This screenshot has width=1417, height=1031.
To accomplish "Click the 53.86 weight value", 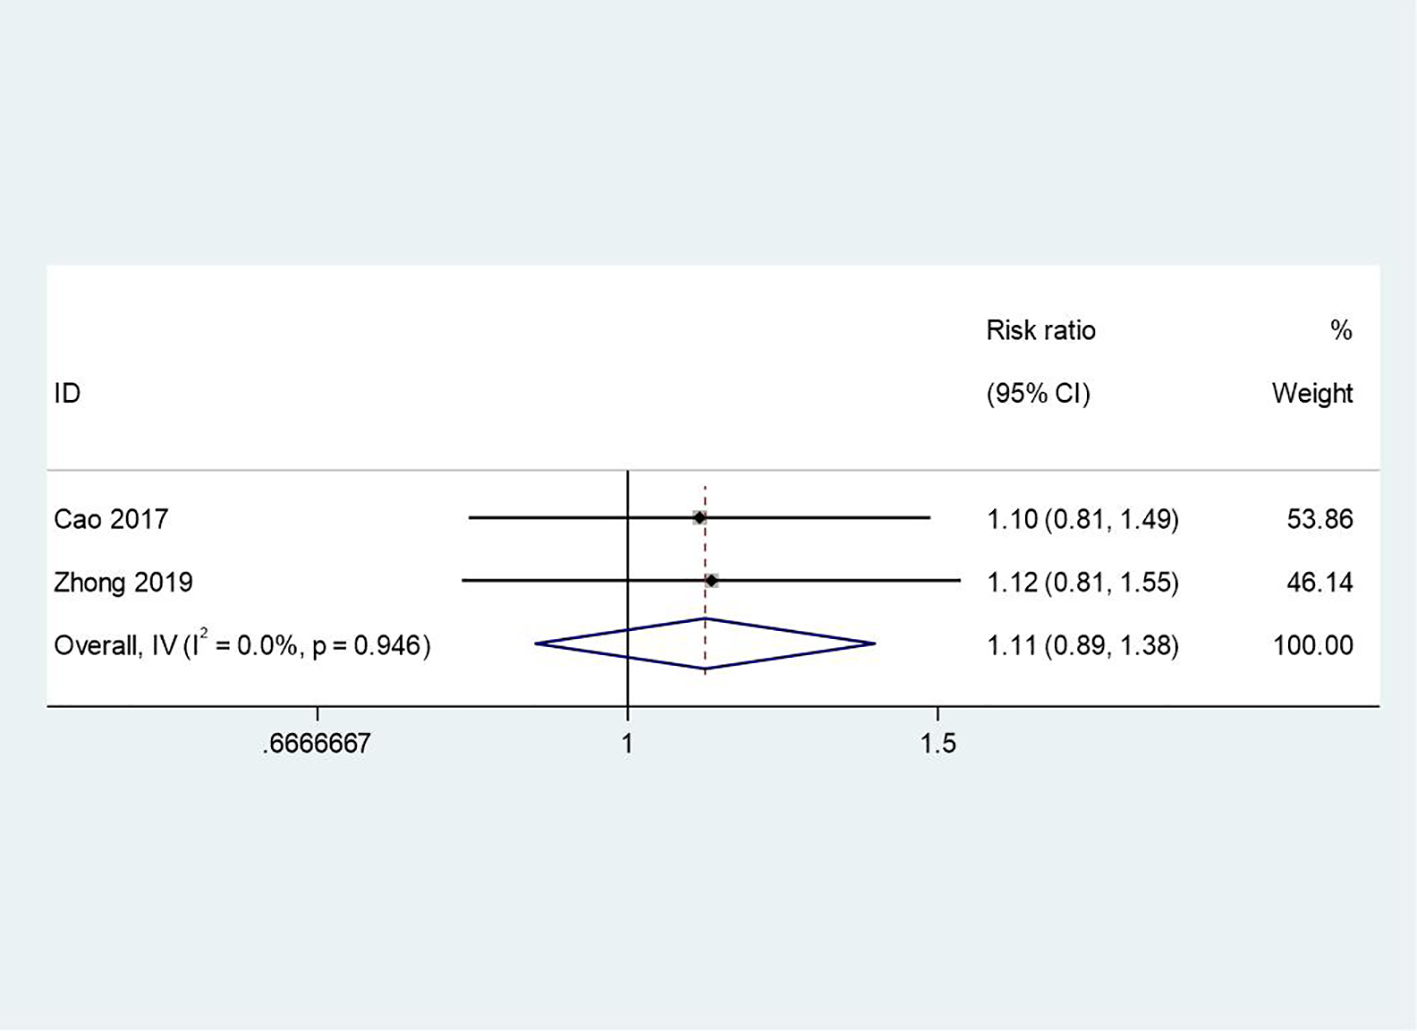I will tap(1320, 519).
